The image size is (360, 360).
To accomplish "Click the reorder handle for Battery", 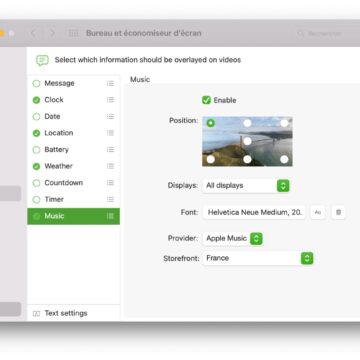I will click(110, 150).
